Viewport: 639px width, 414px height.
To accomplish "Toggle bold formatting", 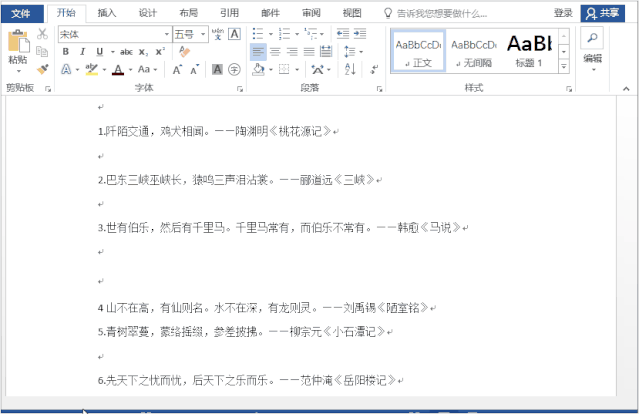I will click(66, 52).
